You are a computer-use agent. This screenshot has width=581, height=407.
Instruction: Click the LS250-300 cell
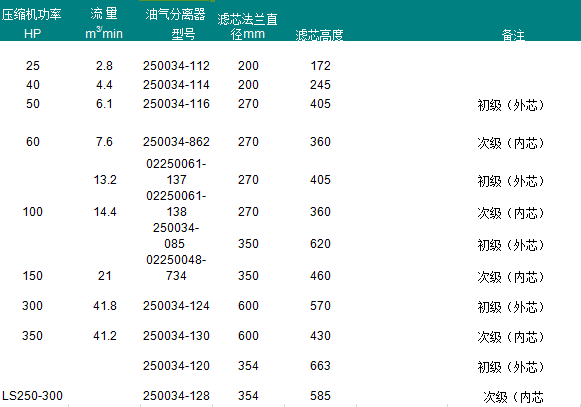click(x=32, y=396)
